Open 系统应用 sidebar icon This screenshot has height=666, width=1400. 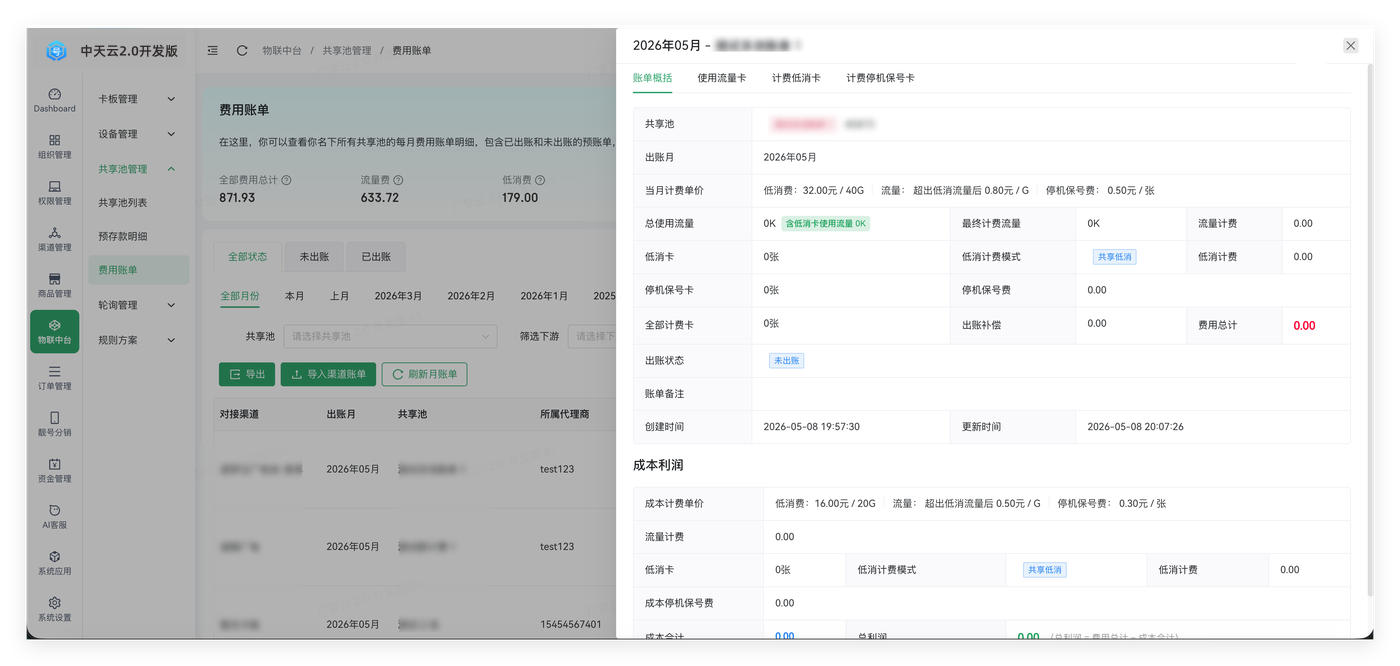coord(54,563)
